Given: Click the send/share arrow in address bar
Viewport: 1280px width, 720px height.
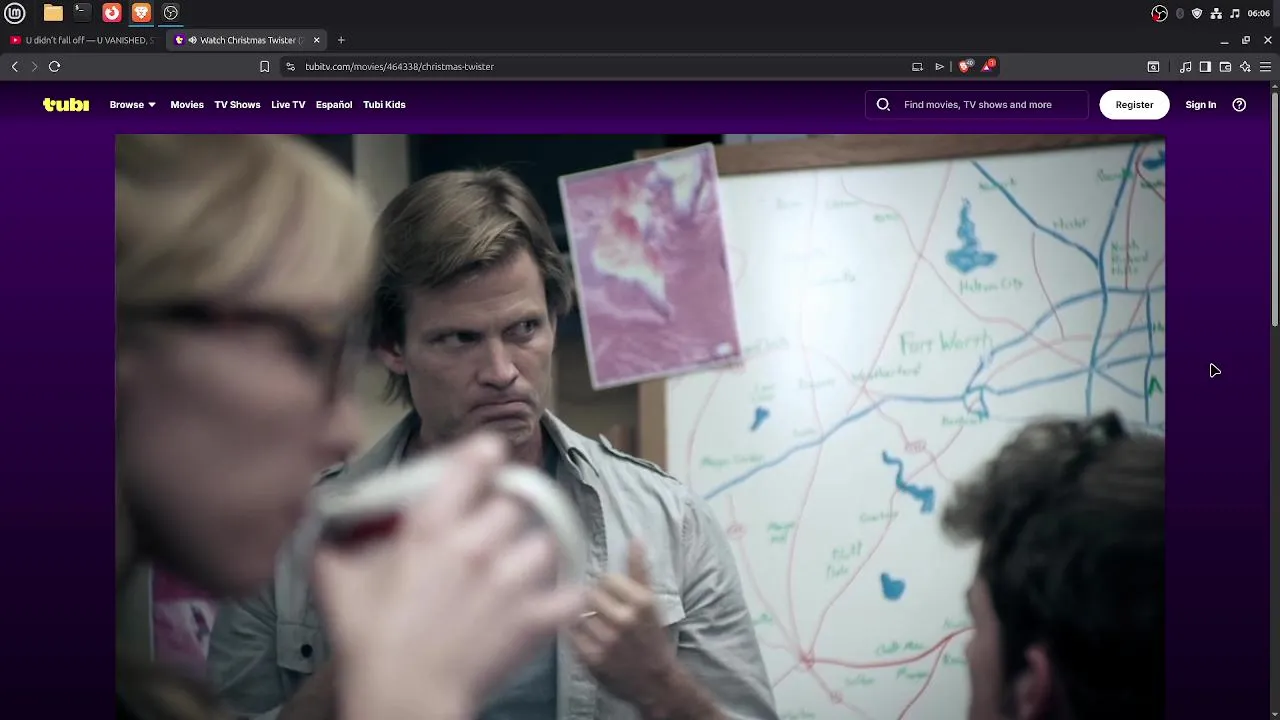Looking at the screenshot, I should tap(939, 66).
